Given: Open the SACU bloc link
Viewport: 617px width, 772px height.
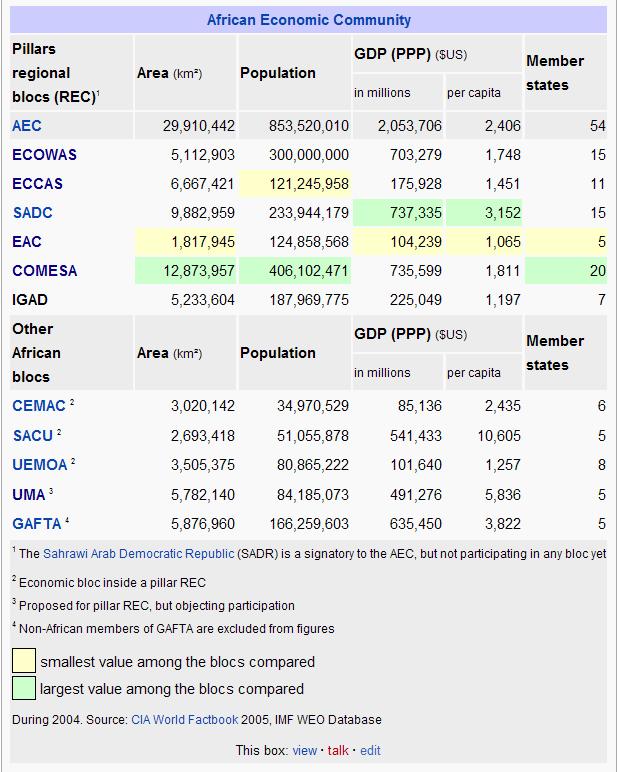Looking at the screenshot, I should pyautogui.click(x=32, y=436).
